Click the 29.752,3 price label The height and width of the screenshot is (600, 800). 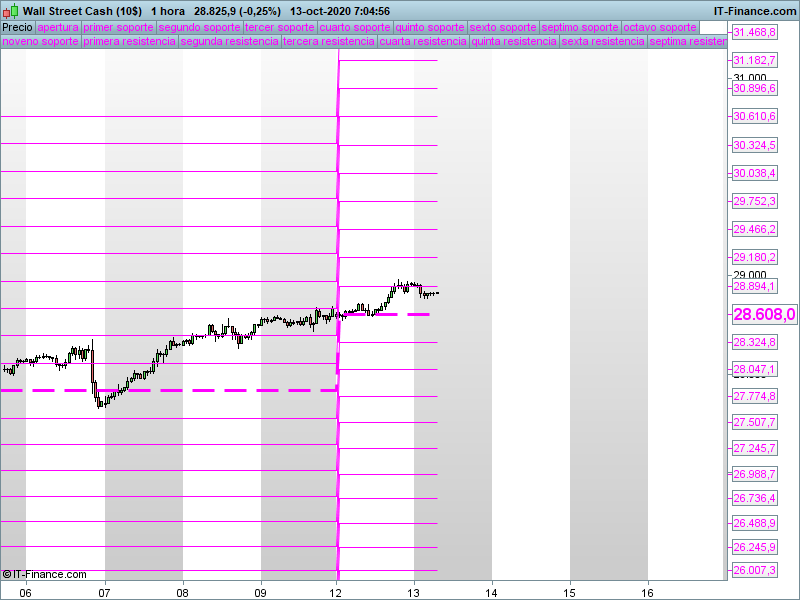click(755, 202)
